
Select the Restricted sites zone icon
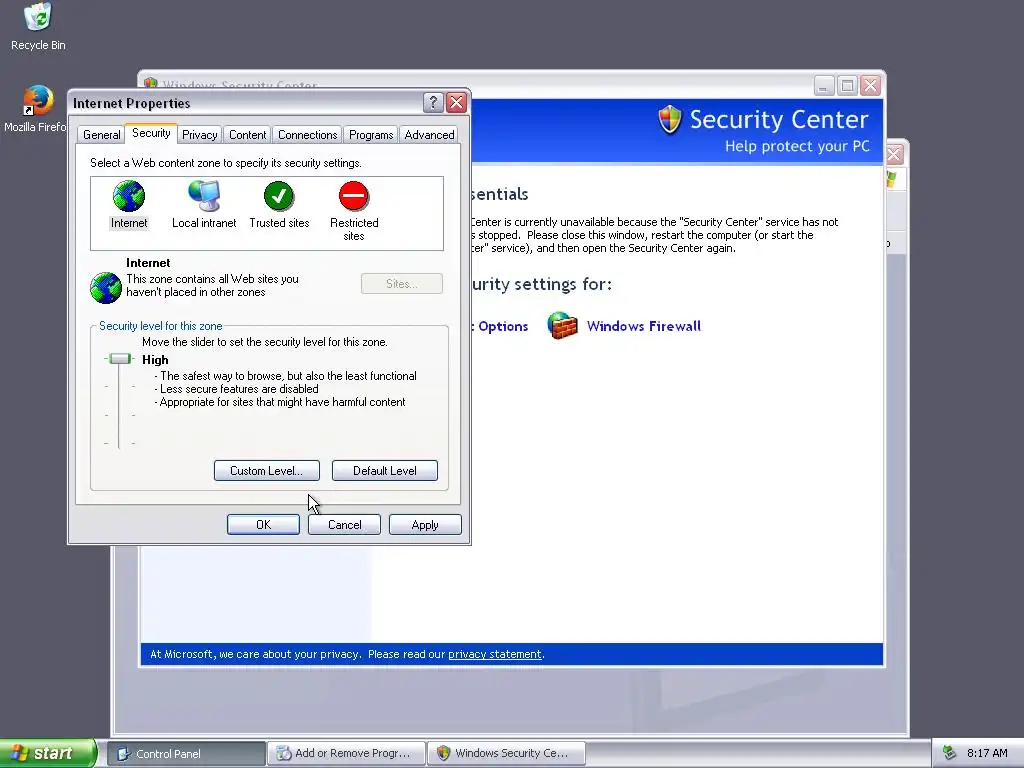coord(354,196)
